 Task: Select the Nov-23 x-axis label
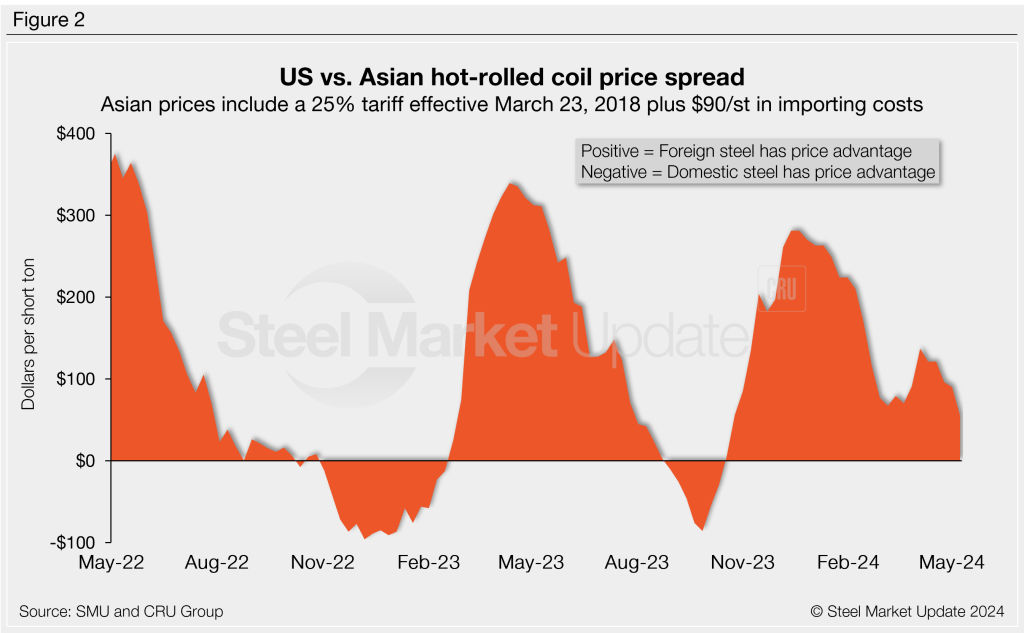click(x=744, y=563)
